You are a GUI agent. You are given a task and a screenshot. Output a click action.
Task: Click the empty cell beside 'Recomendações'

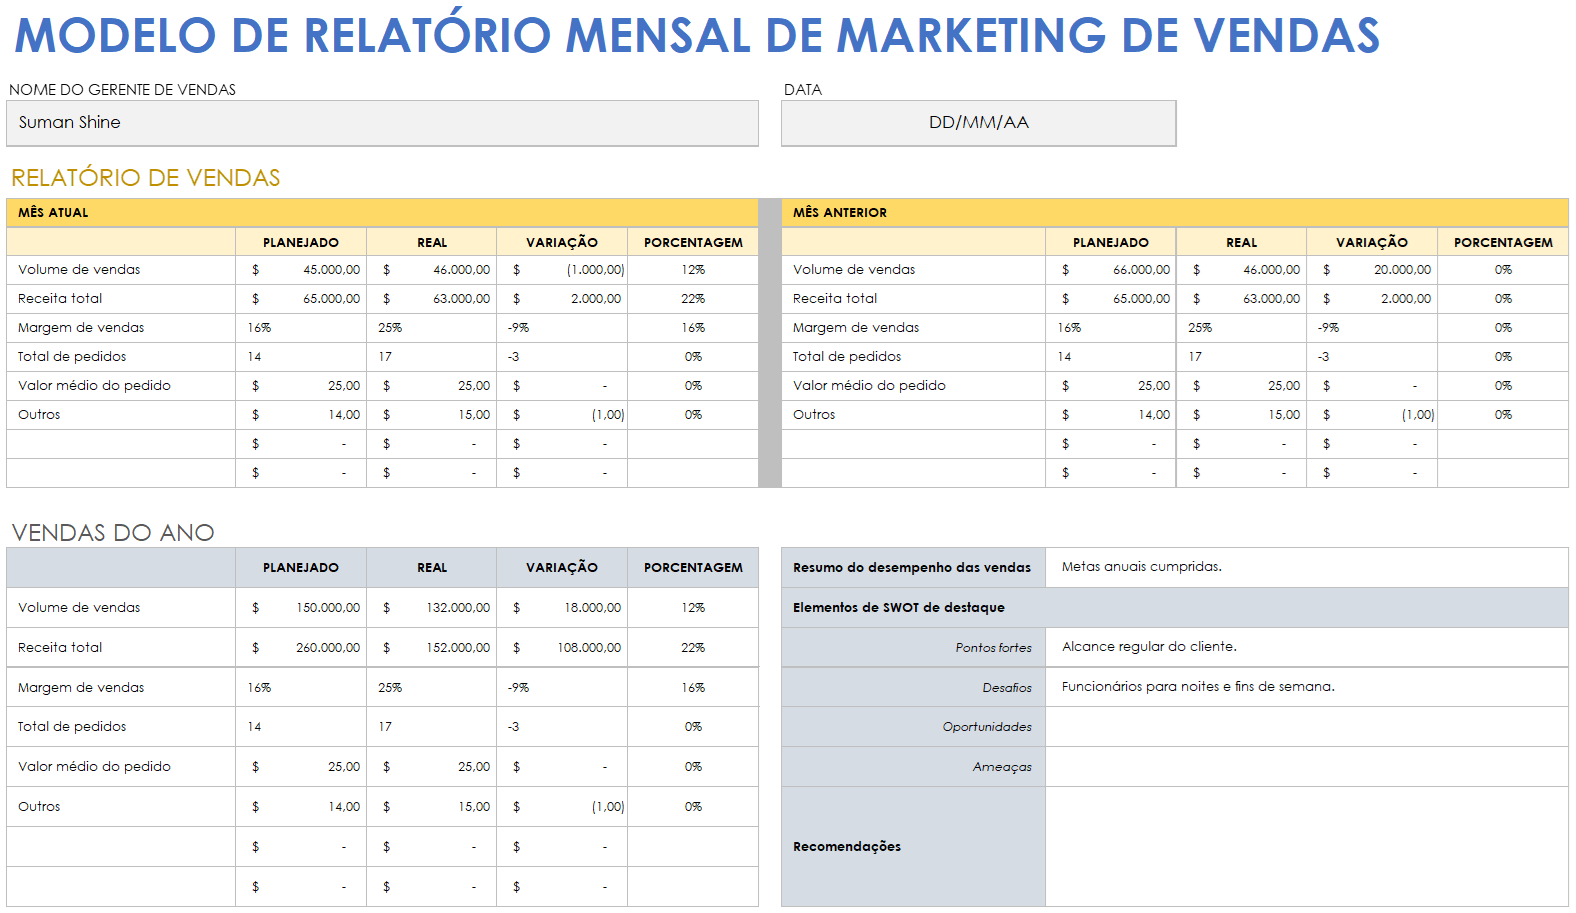click(1307, 847)
